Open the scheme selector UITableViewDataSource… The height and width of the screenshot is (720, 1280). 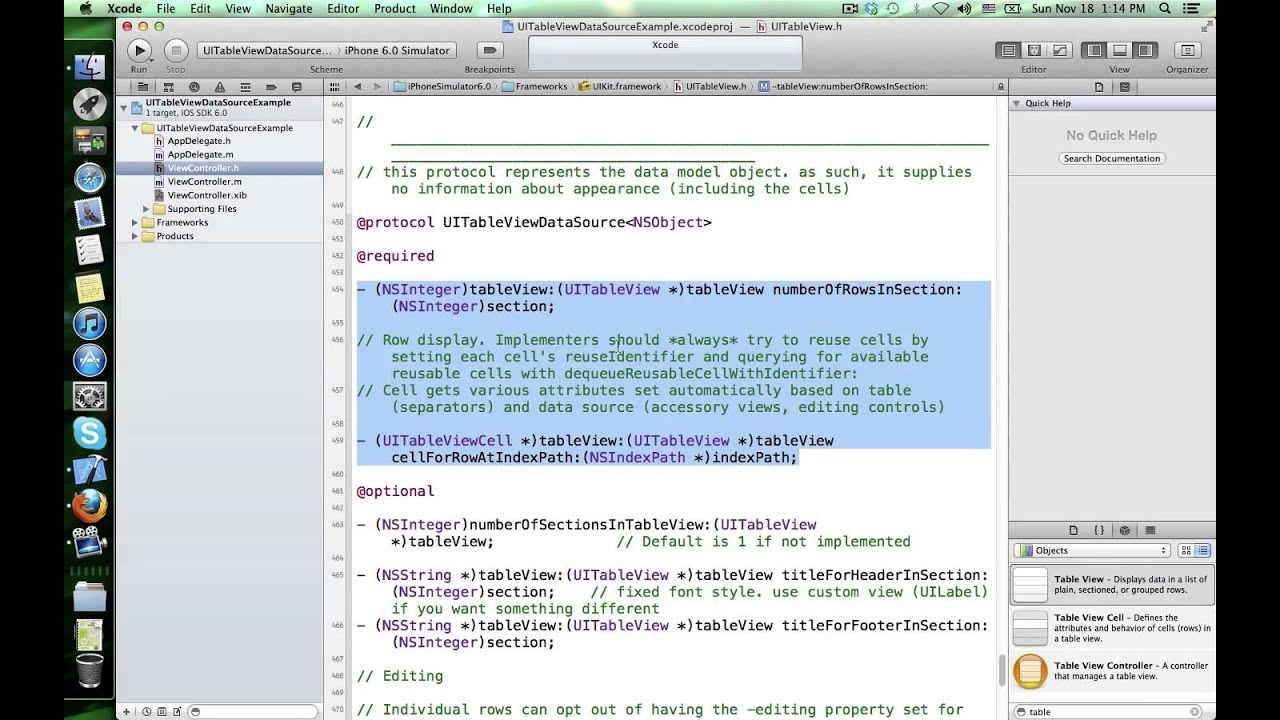(267, 50)
